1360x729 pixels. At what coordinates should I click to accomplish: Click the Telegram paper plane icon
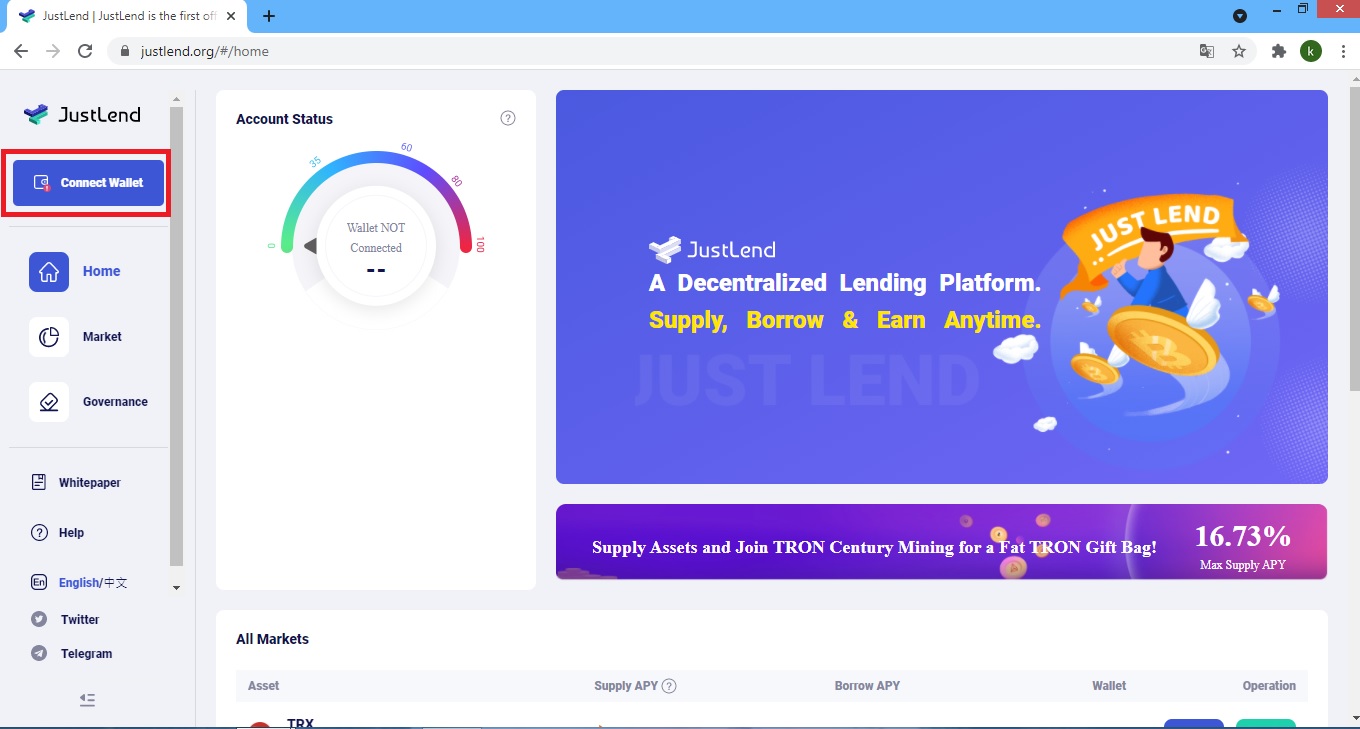[x=39, y=654]
